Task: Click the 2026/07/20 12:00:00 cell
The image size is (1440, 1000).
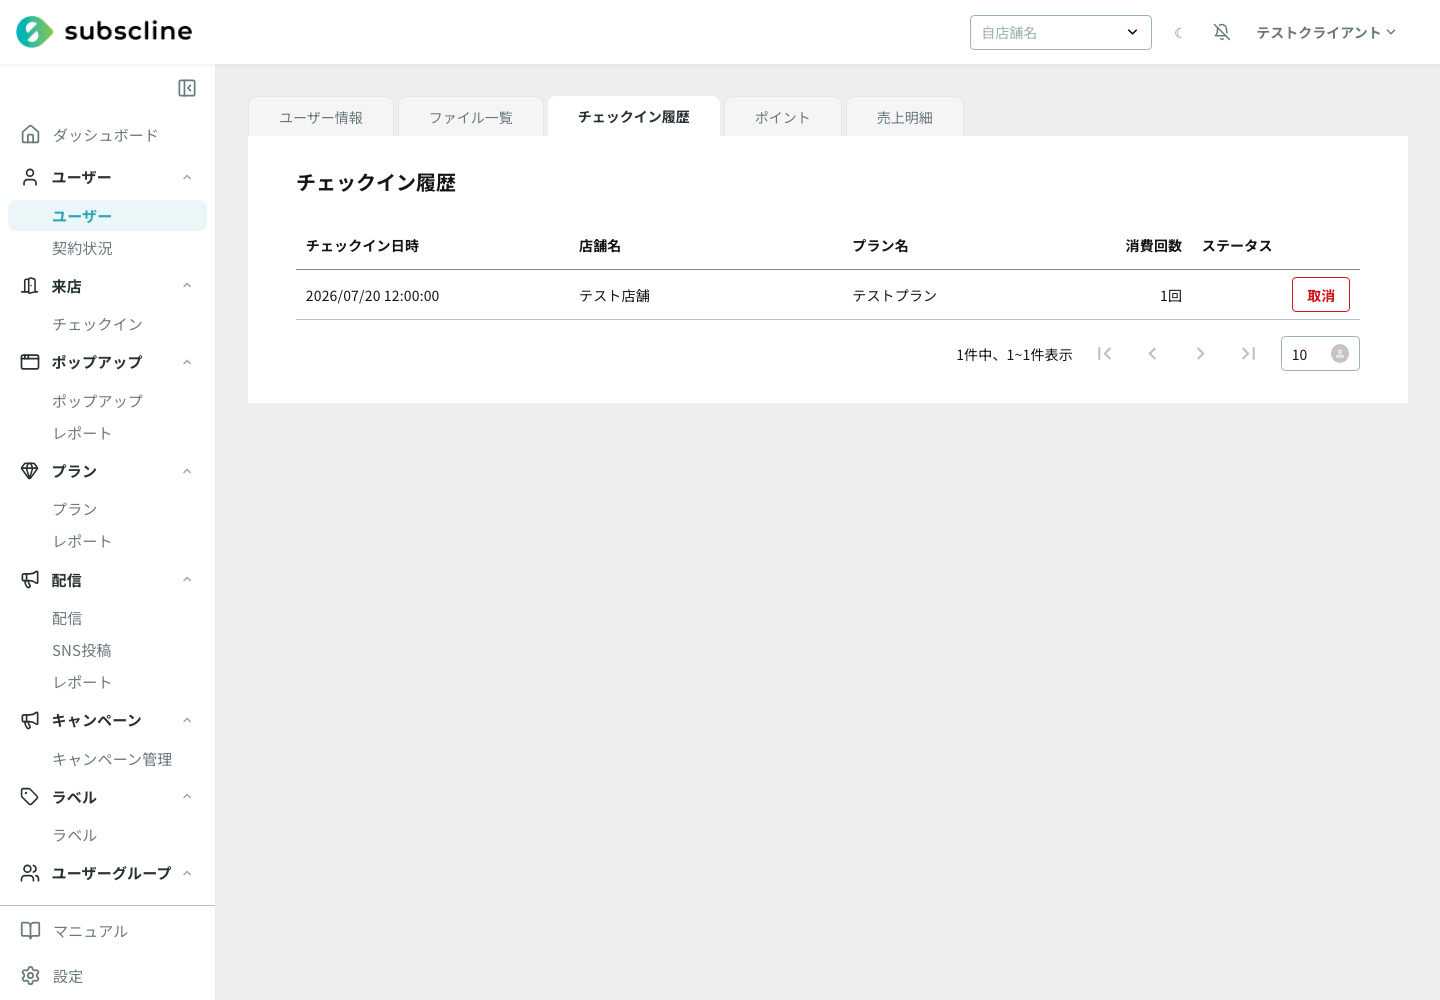Action: [372, 296]
